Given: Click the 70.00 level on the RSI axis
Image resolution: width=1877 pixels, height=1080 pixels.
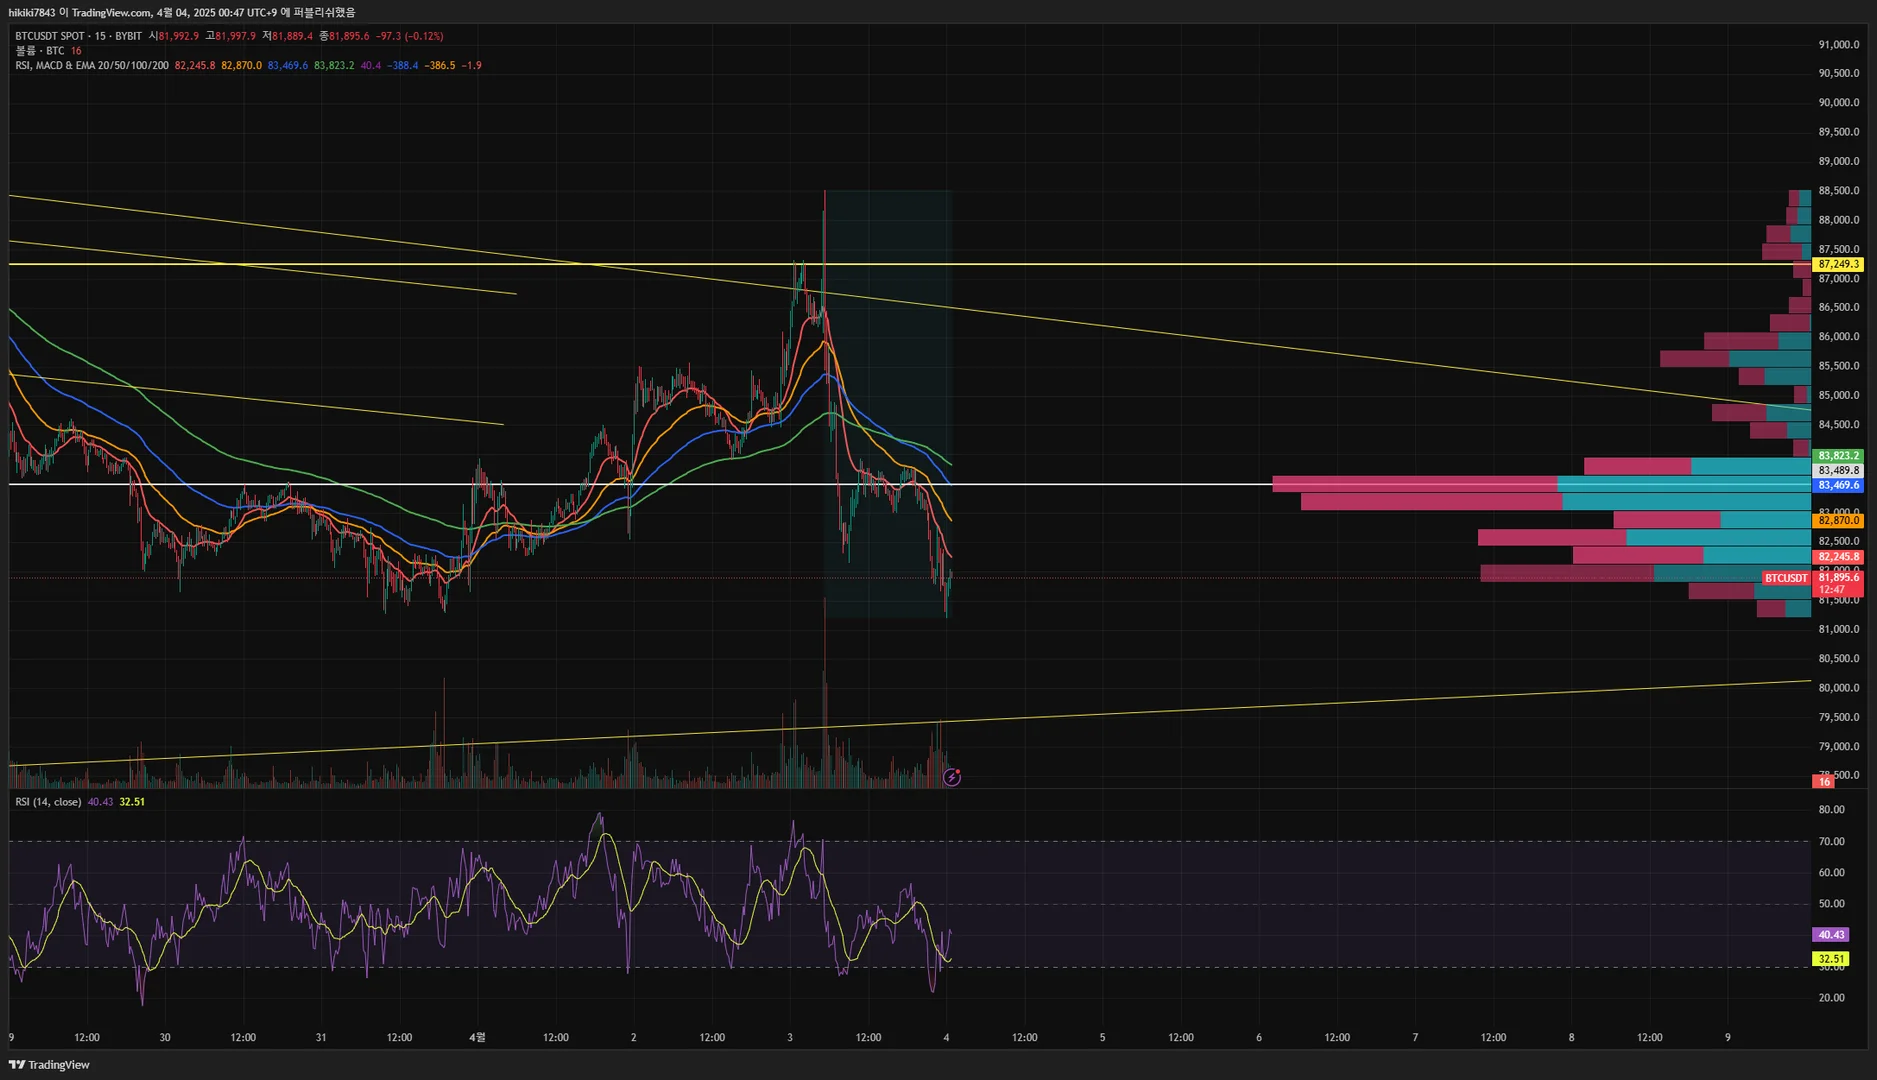Looking at the screenshot, I should pos(1832,842).
